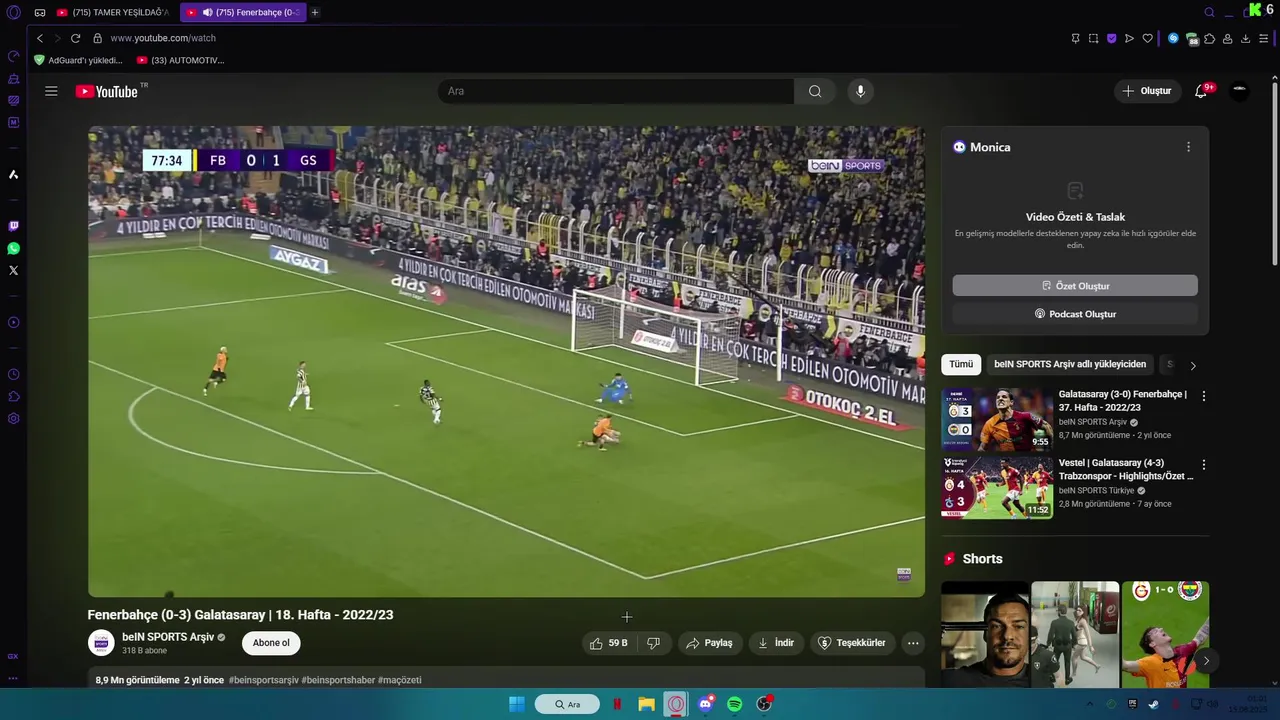The width and height of the screenshot is (1280, 720).
Task: Click the video player miniplayer corner icon
Action: click(904, 574)
